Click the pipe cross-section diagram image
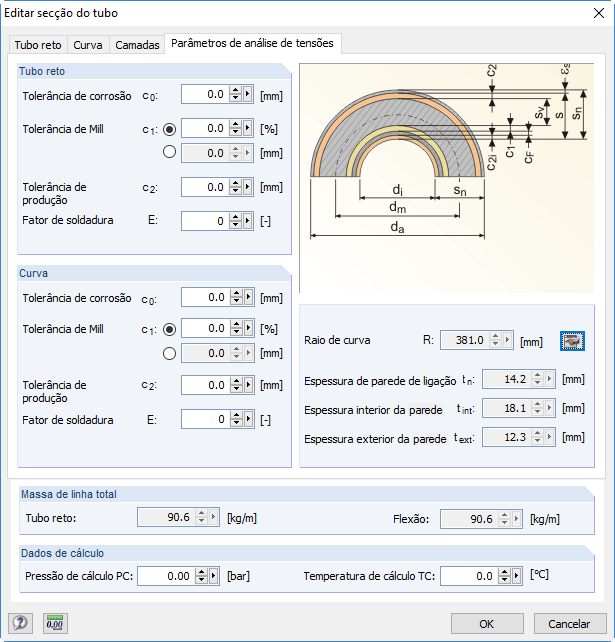Image resolution: width=615 pixels, height=642 pixels. point(447,178)
